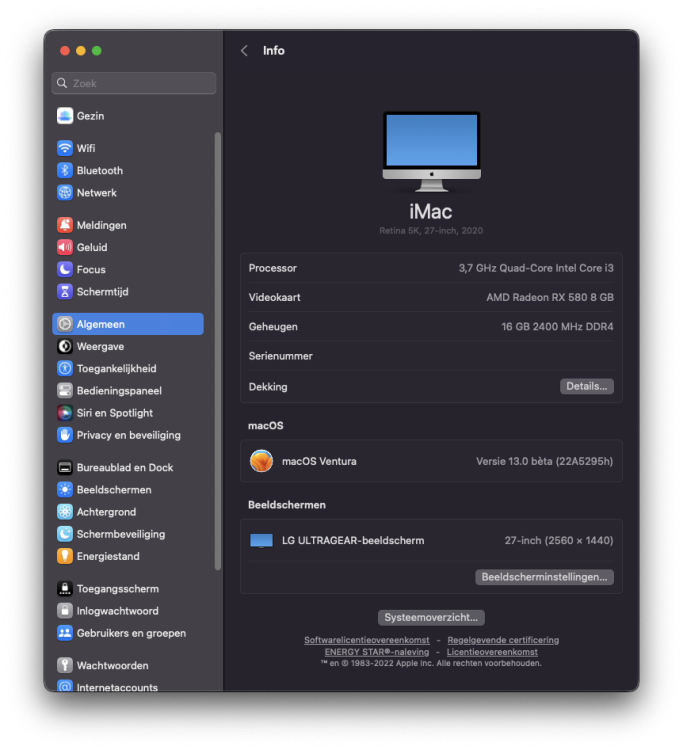Viewport: 683px width, 750px height.
Task: Click the iMac computer image
Action: (x=431, y=152)
